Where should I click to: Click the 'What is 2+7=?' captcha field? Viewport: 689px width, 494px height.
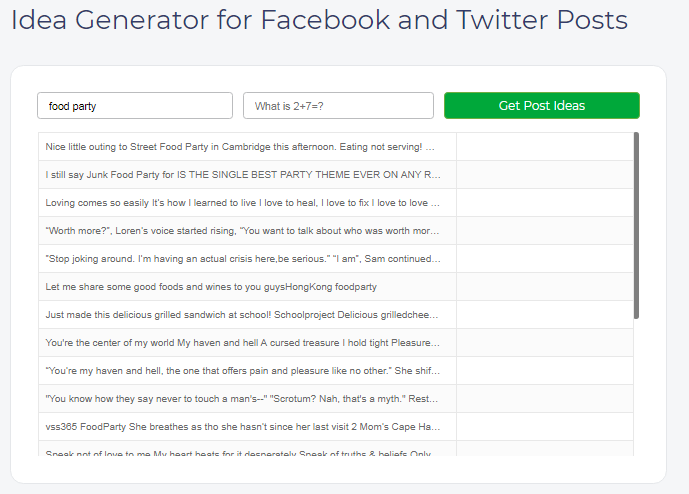(338, 105)
